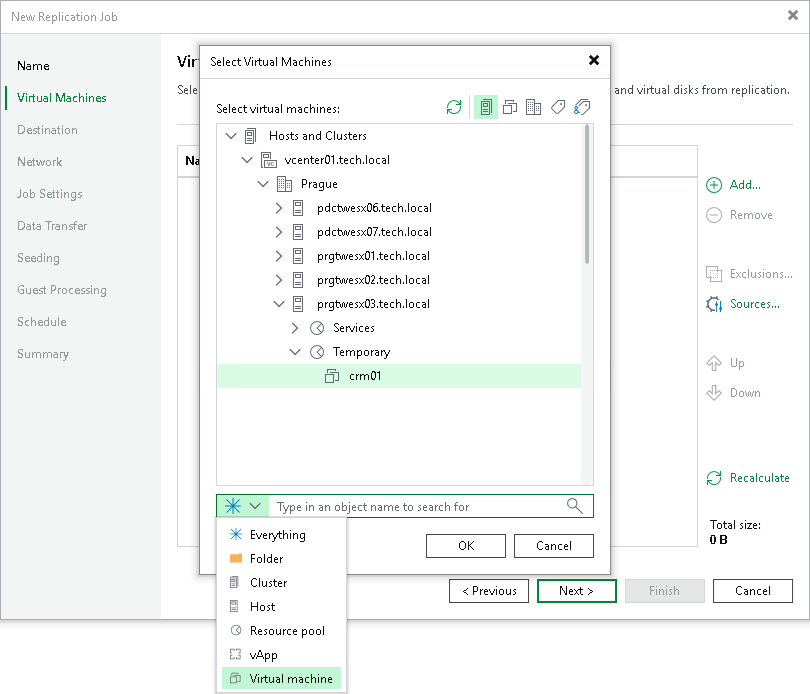
Task: Switch to Datastores and VMs view icon
Action: click(x=533, y=107)
